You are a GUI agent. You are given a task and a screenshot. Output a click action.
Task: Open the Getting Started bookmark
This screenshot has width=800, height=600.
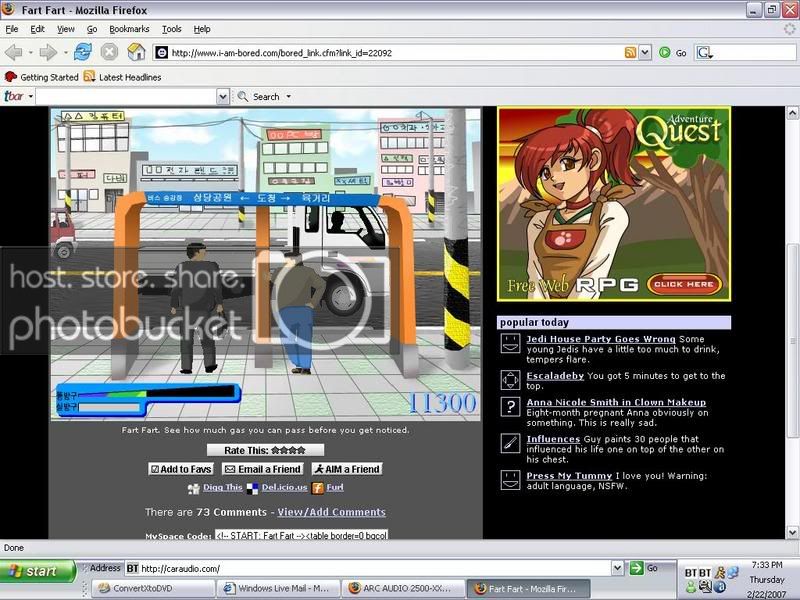[42, 77]
